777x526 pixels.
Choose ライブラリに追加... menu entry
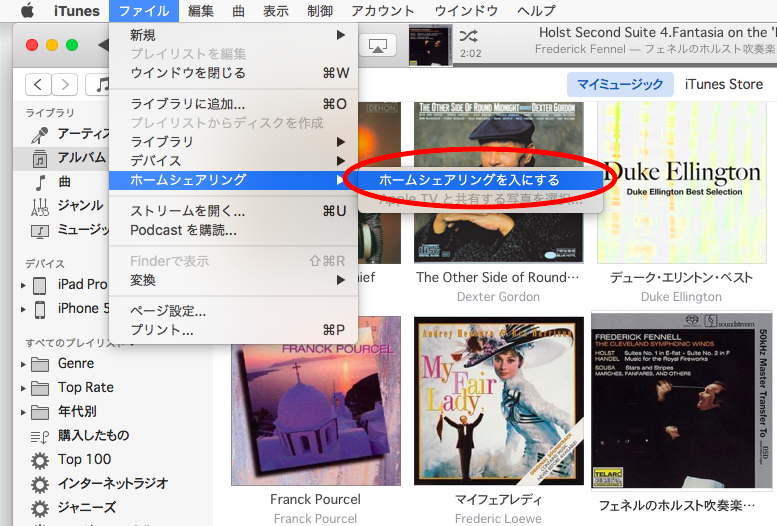tap(233, 104)
